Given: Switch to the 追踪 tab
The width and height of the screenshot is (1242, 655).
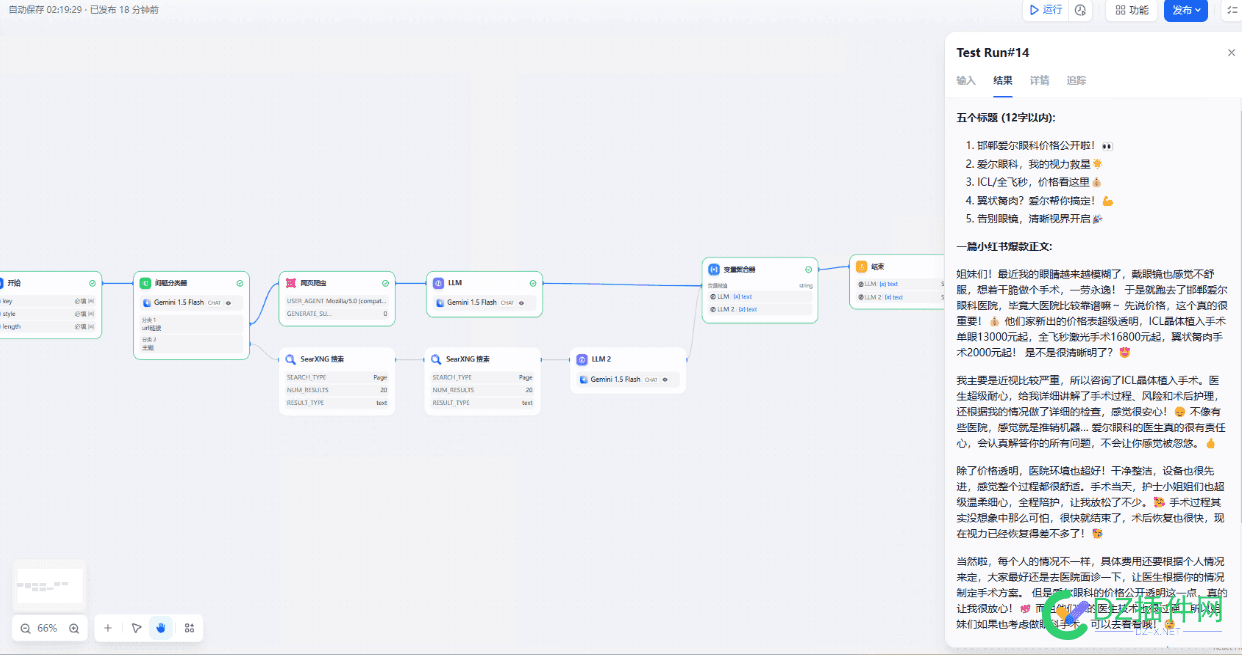Looking at the screenshot, I should click(1076, 80).
